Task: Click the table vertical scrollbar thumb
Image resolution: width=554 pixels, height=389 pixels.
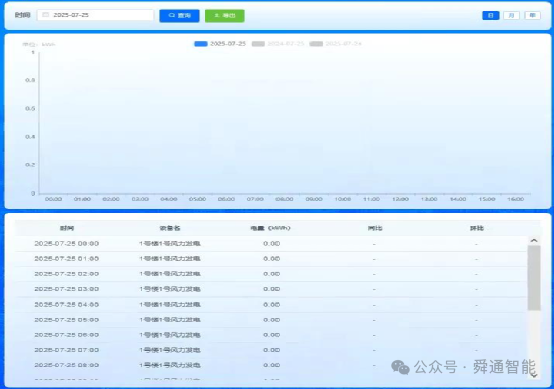Action: (x=534, y=278)
